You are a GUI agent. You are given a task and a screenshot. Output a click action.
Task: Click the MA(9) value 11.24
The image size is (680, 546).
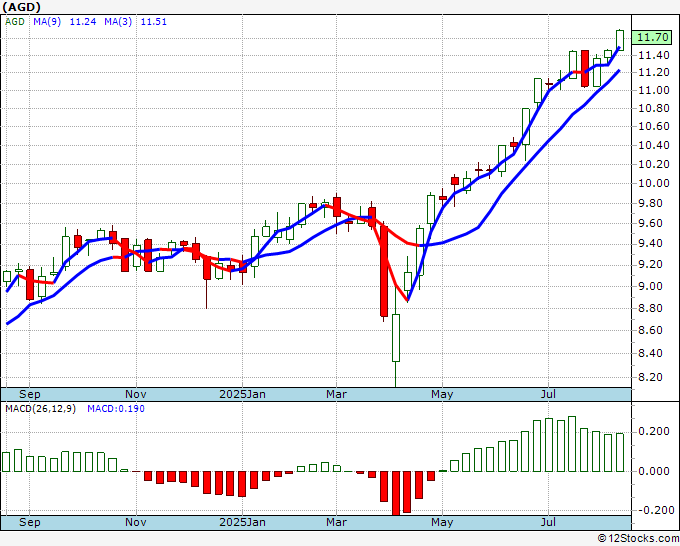click(83, 21)
